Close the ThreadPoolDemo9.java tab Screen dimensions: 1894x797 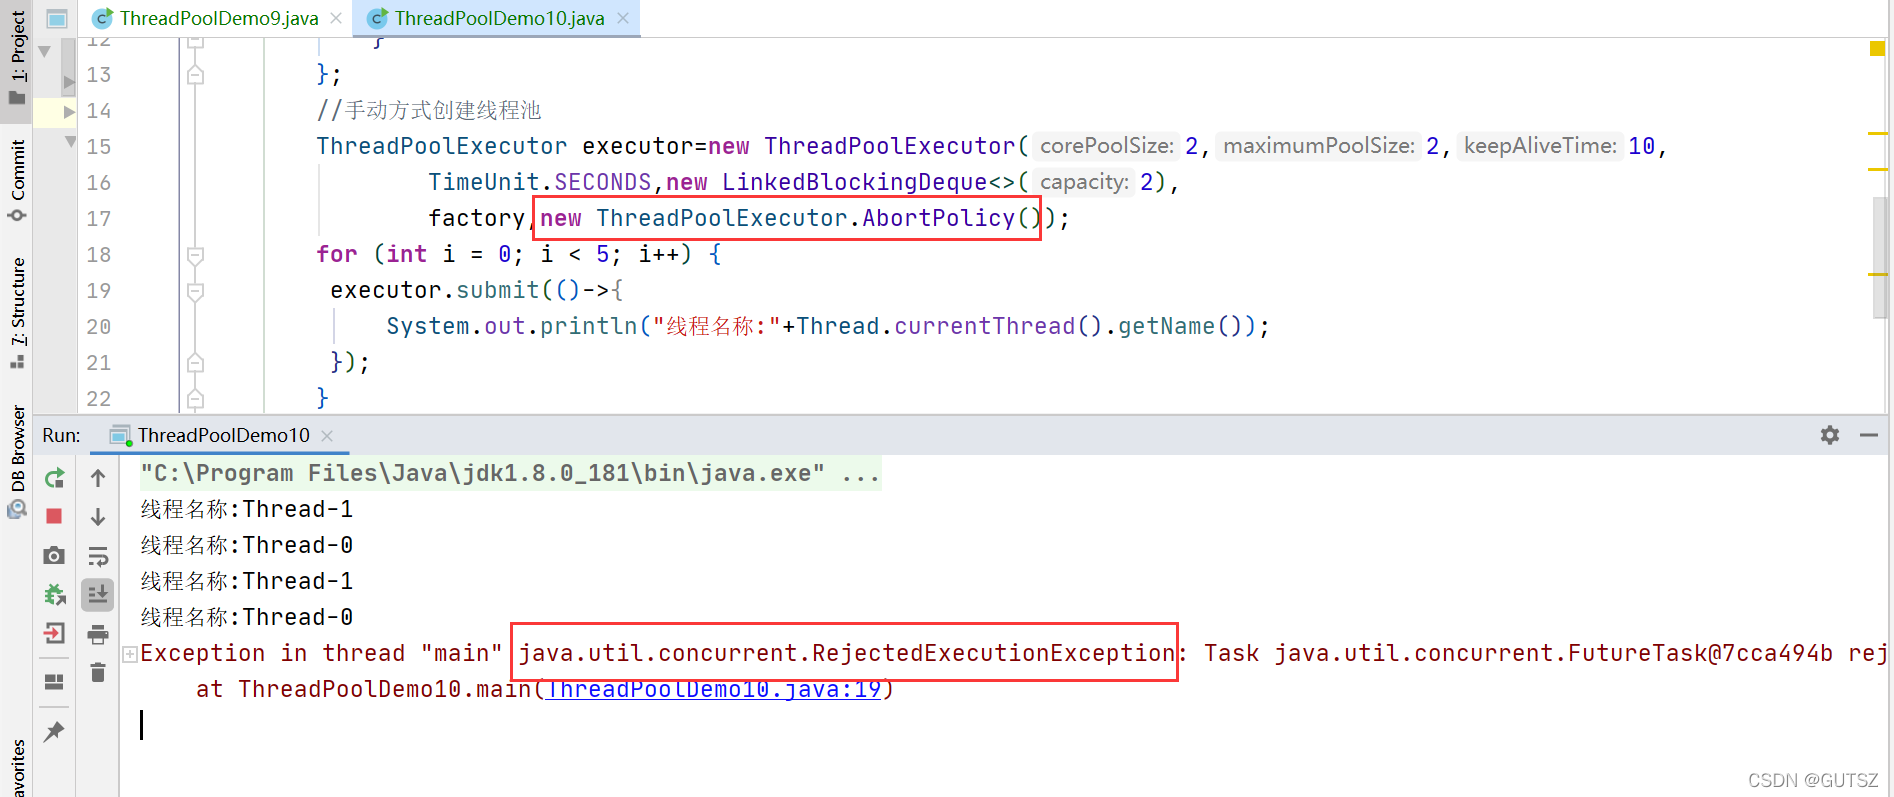[x=336, y=18]
